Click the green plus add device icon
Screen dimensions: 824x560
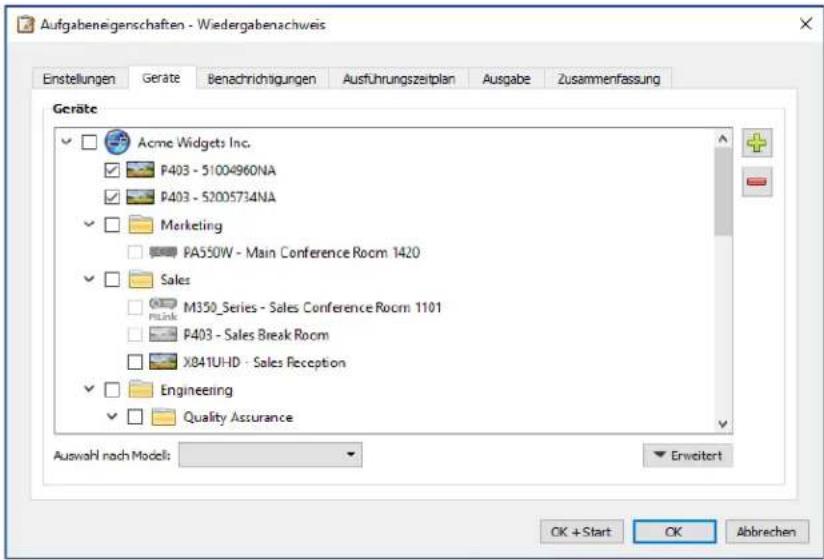[757, 142]
